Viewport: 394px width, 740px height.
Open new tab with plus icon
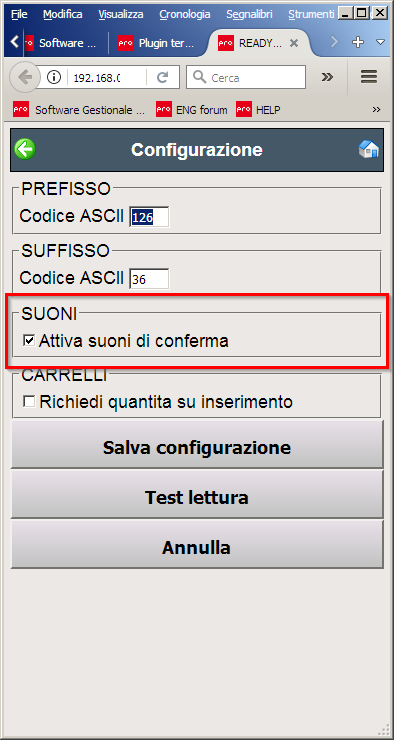click(358, 42)
